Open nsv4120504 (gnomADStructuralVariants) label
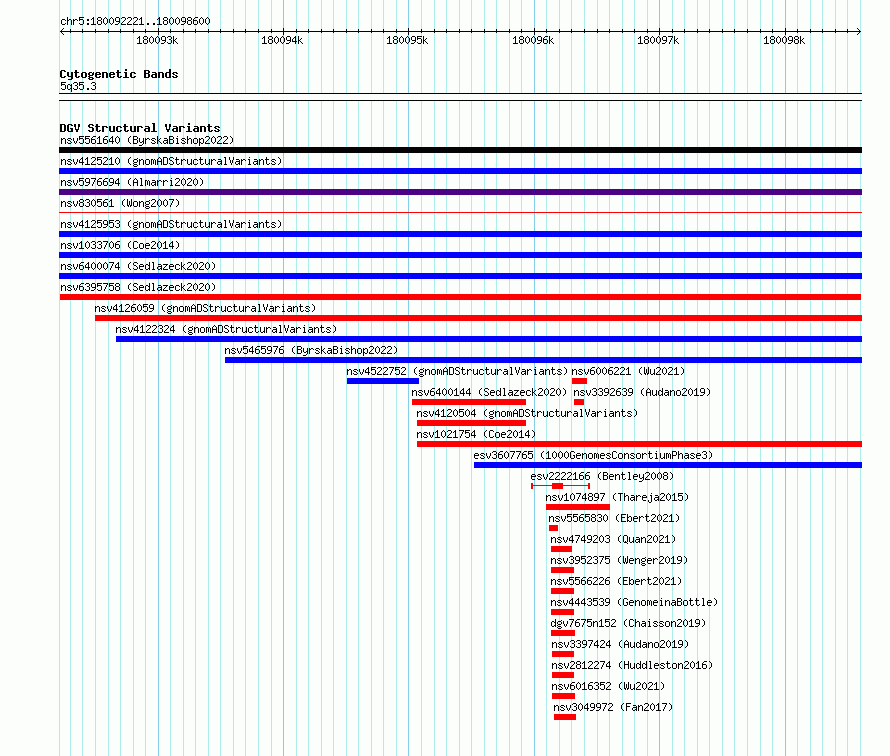The height and width of the screenshot is (756, 890). coord(527,413)
